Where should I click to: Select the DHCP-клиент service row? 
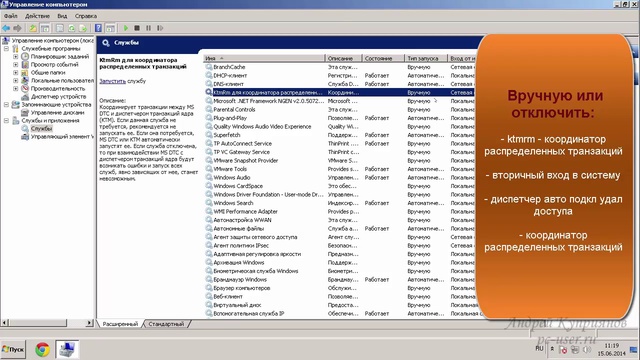point(339,76)
